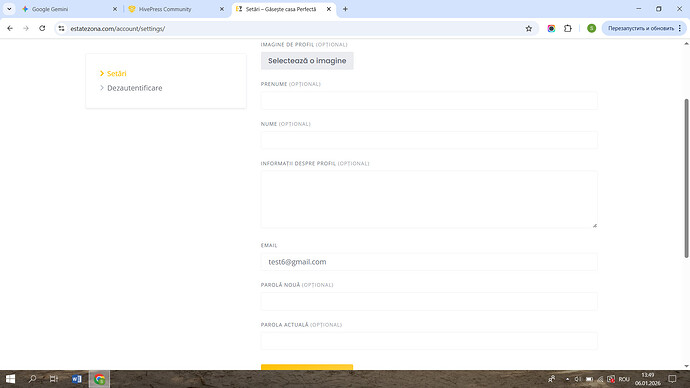This screenshot has width=690, height=388.
Task: Open the Extensions puzzle icon
Action: tap(568, 28)
